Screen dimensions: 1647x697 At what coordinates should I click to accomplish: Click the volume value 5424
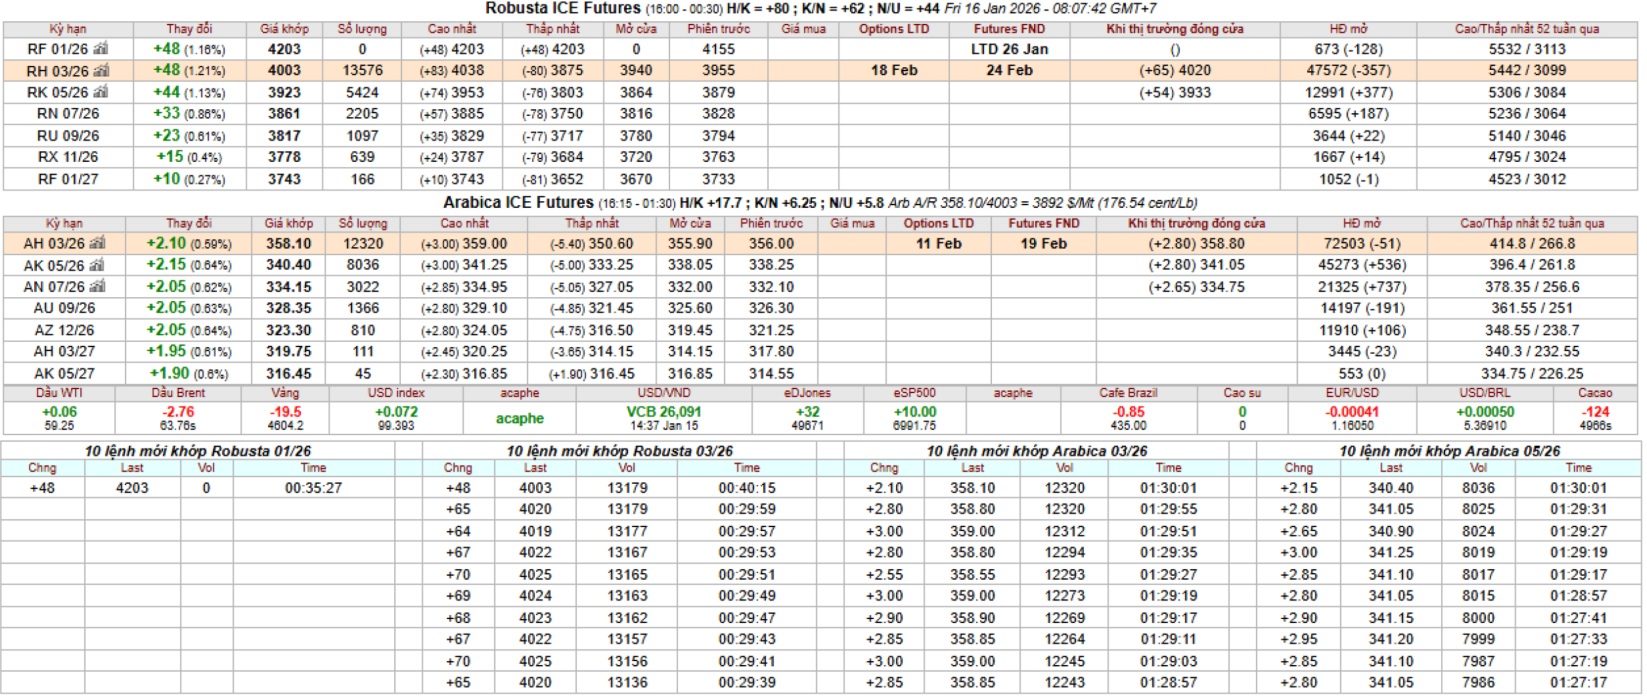(x=362, y=92)
